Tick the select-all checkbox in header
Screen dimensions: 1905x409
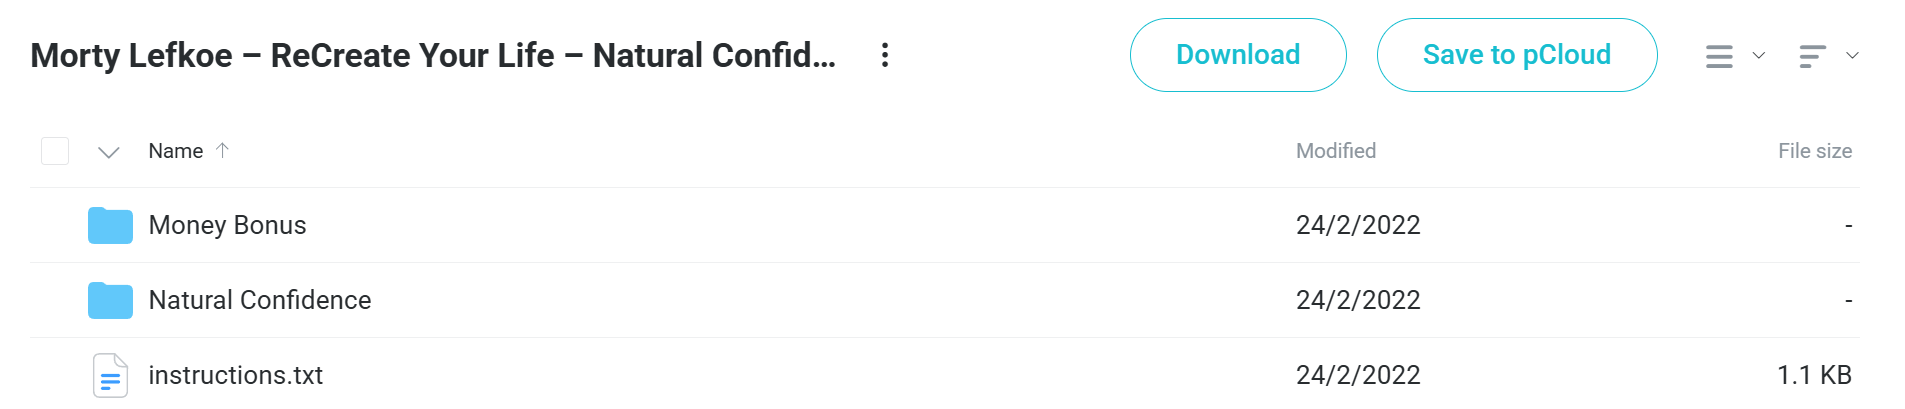(x=55, y=151)
